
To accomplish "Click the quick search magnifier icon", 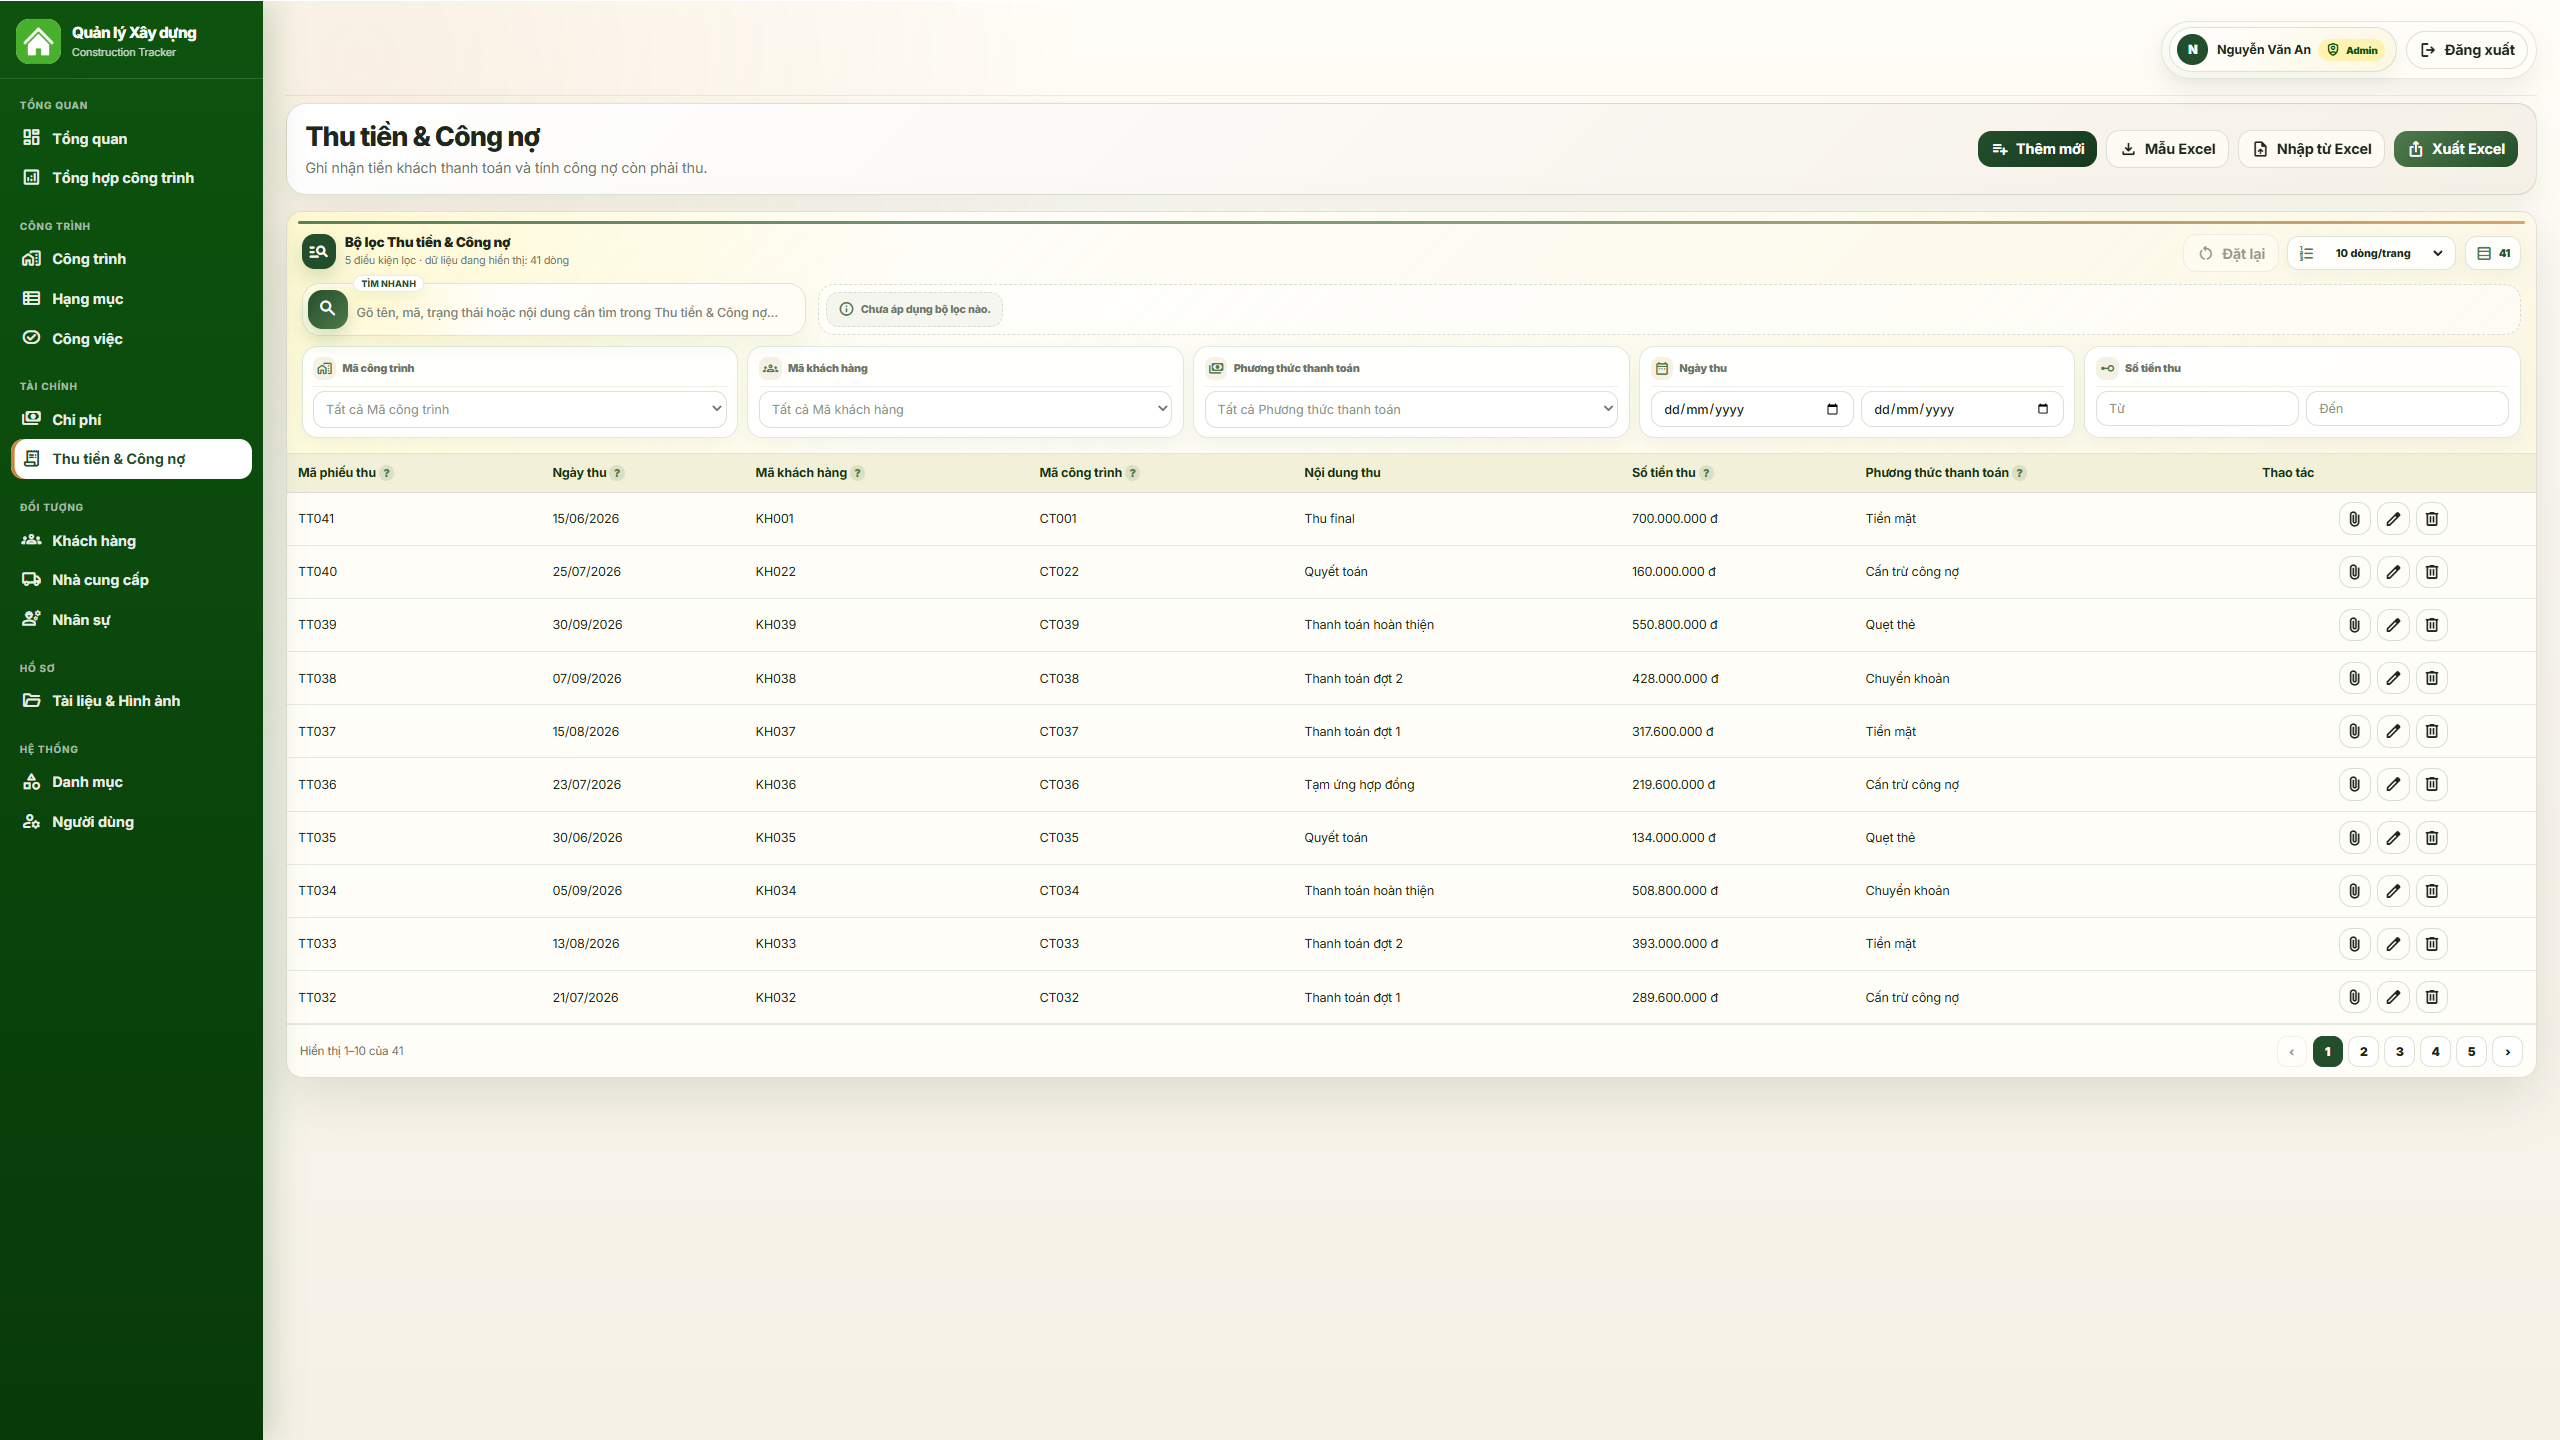I will 327,309.
